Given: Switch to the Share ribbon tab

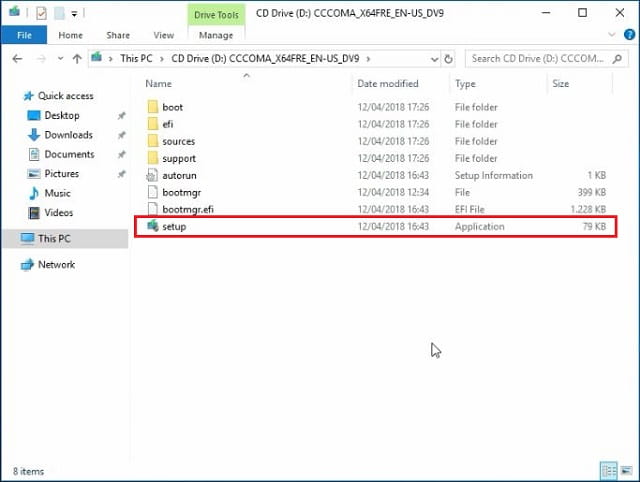Looking at the screenshot, I should coord(118,35).
